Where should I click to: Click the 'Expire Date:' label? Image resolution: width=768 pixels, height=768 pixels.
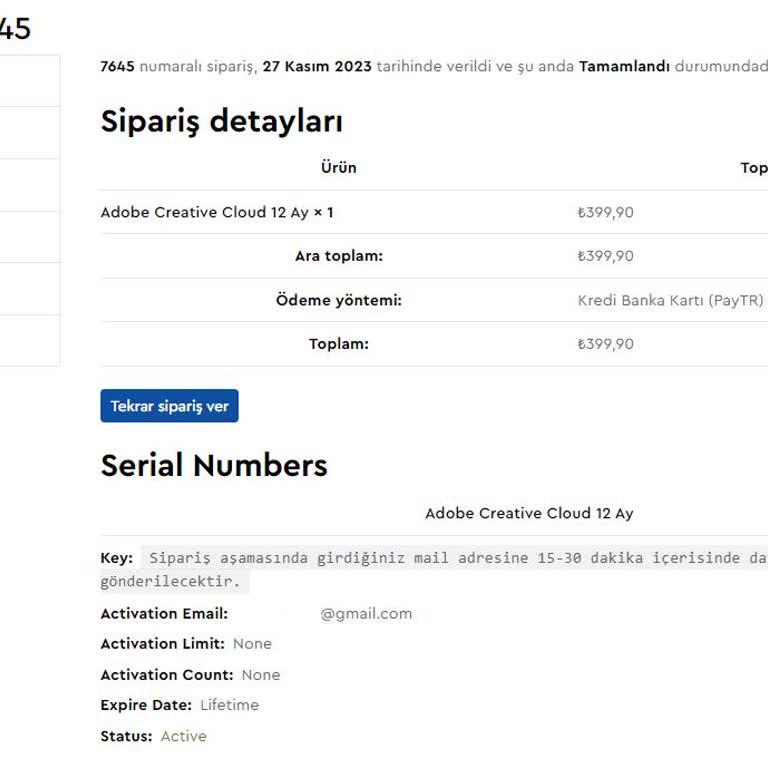click(146, 705)
